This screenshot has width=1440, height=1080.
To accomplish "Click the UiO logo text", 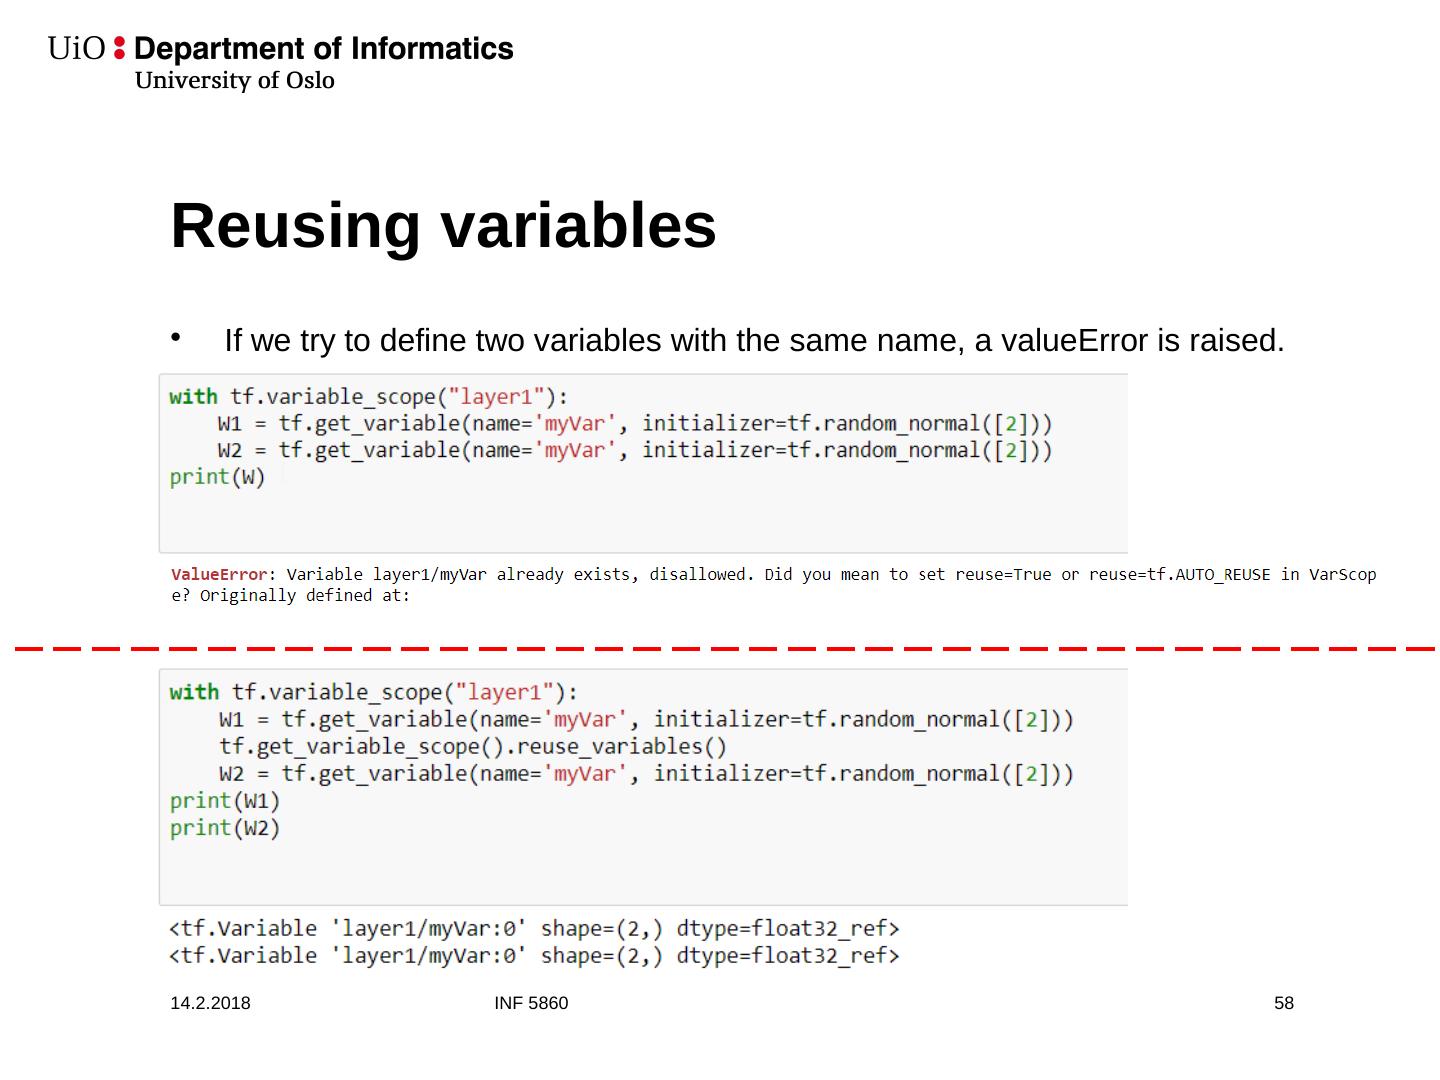I will click(76, 48).
